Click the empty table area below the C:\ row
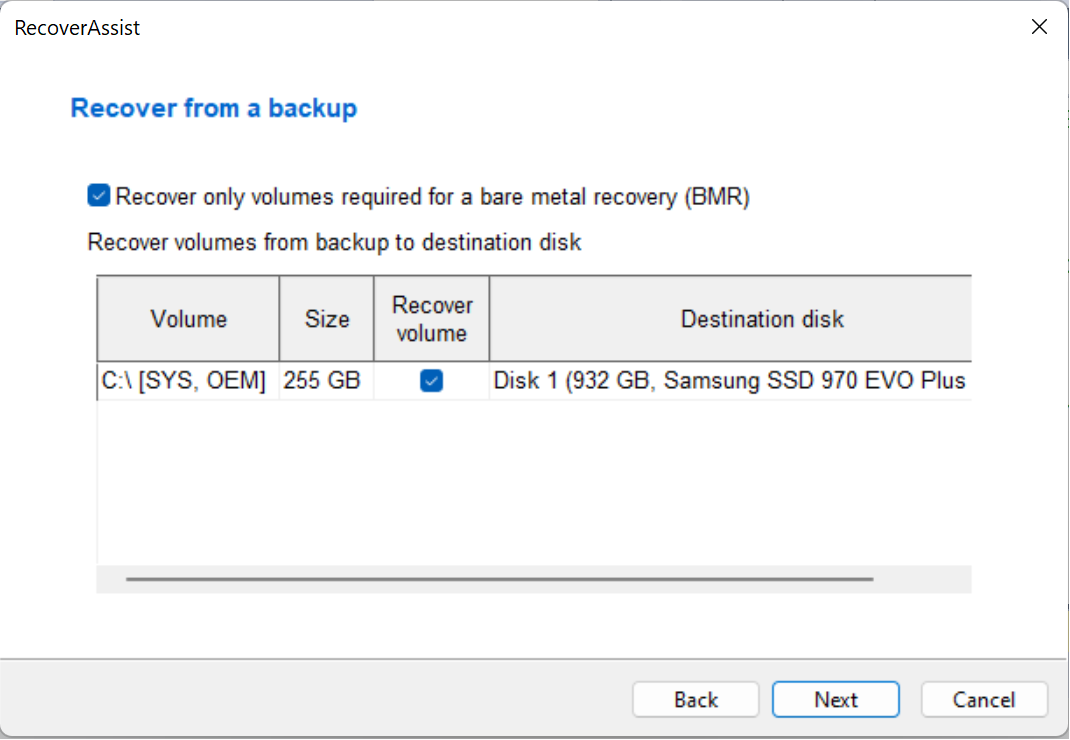The height and width of the screenshot is (740, 1070). pos(534,482)
